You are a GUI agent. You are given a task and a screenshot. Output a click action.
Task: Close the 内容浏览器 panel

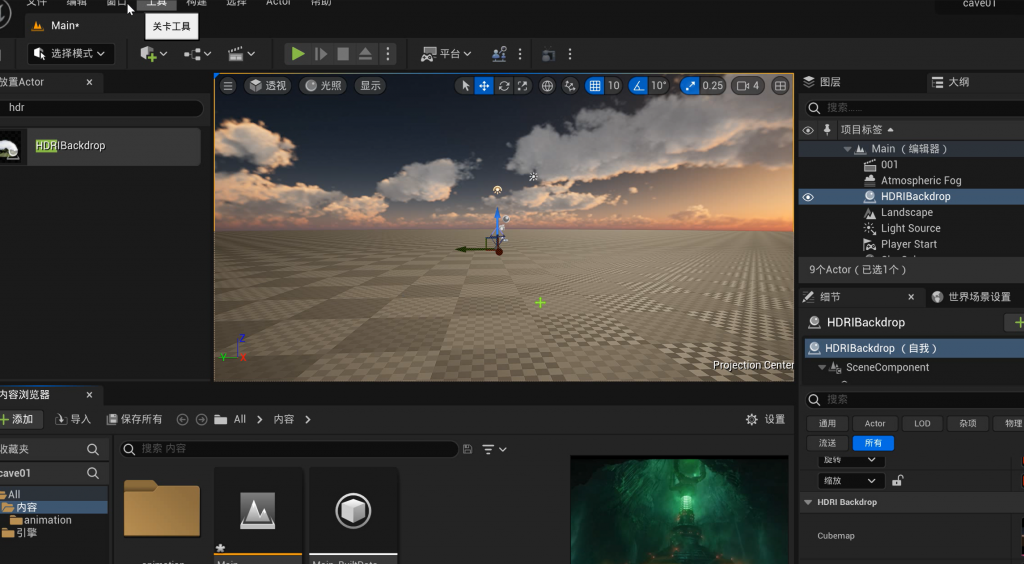(x=89, y=395)
